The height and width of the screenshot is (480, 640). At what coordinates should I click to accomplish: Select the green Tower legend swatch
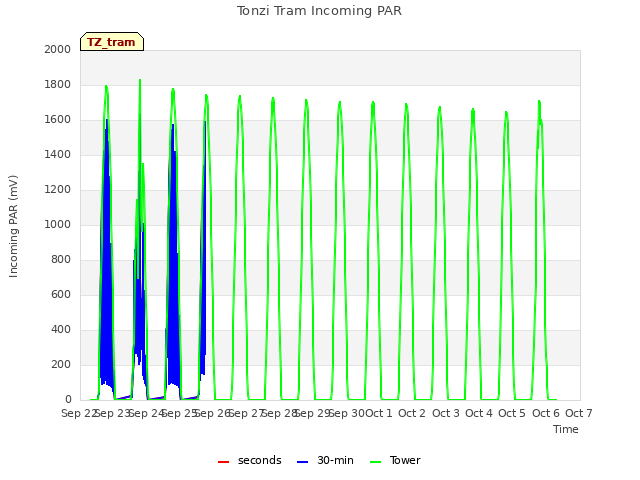click(x=375, y=462)
